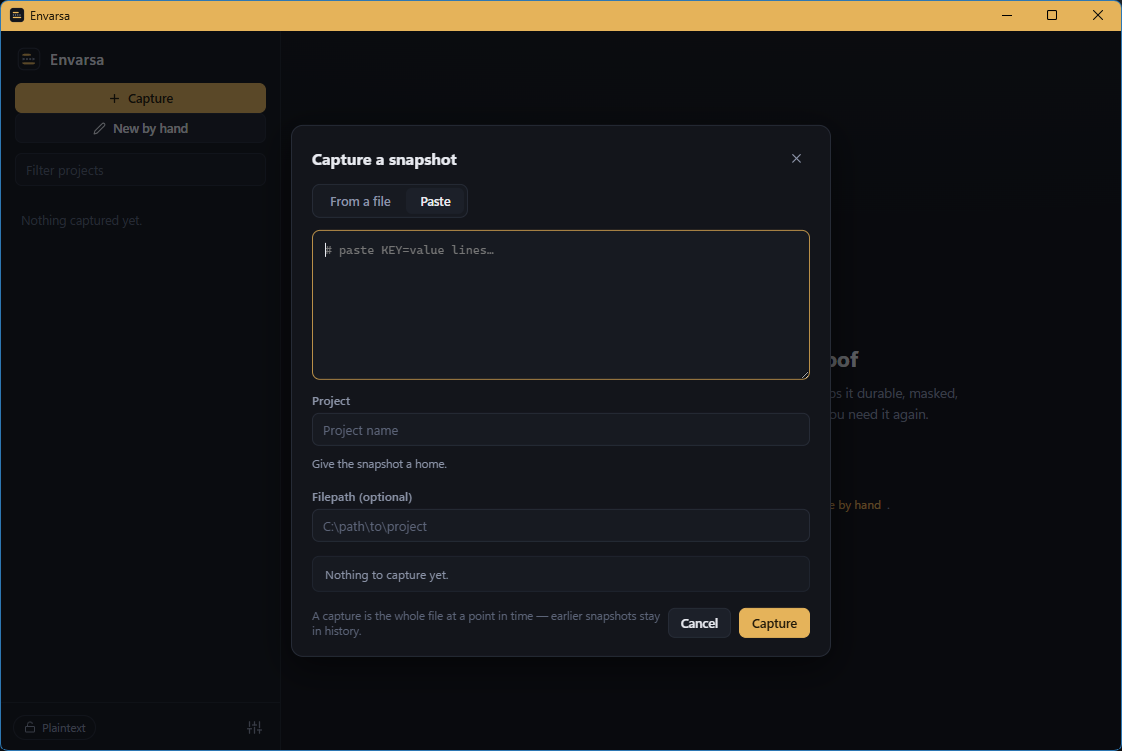Close the Envarsa window
This screenshot has width=1122, height=751.
[x=1098, y=15]
